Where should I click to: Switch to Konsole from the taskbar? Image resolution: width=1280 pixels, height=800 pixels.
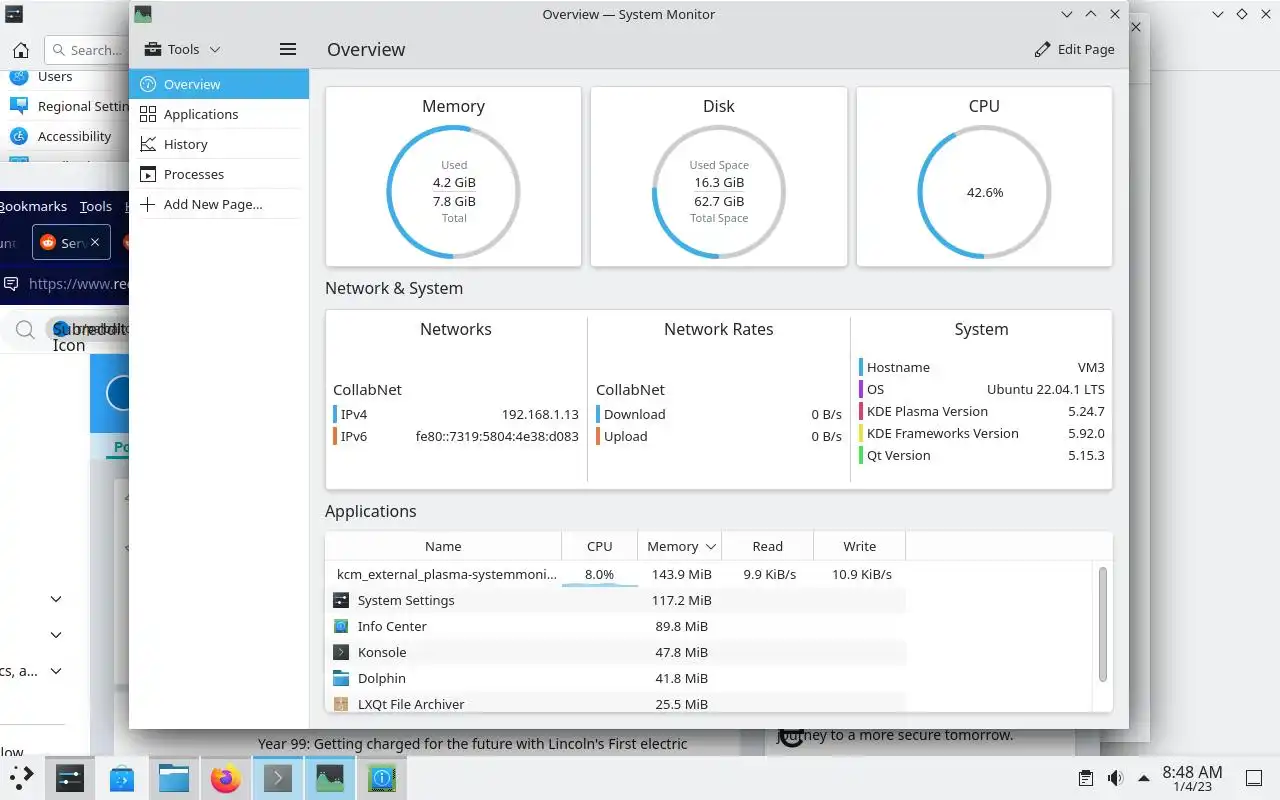pyautogui.click(x=278, y=778)
